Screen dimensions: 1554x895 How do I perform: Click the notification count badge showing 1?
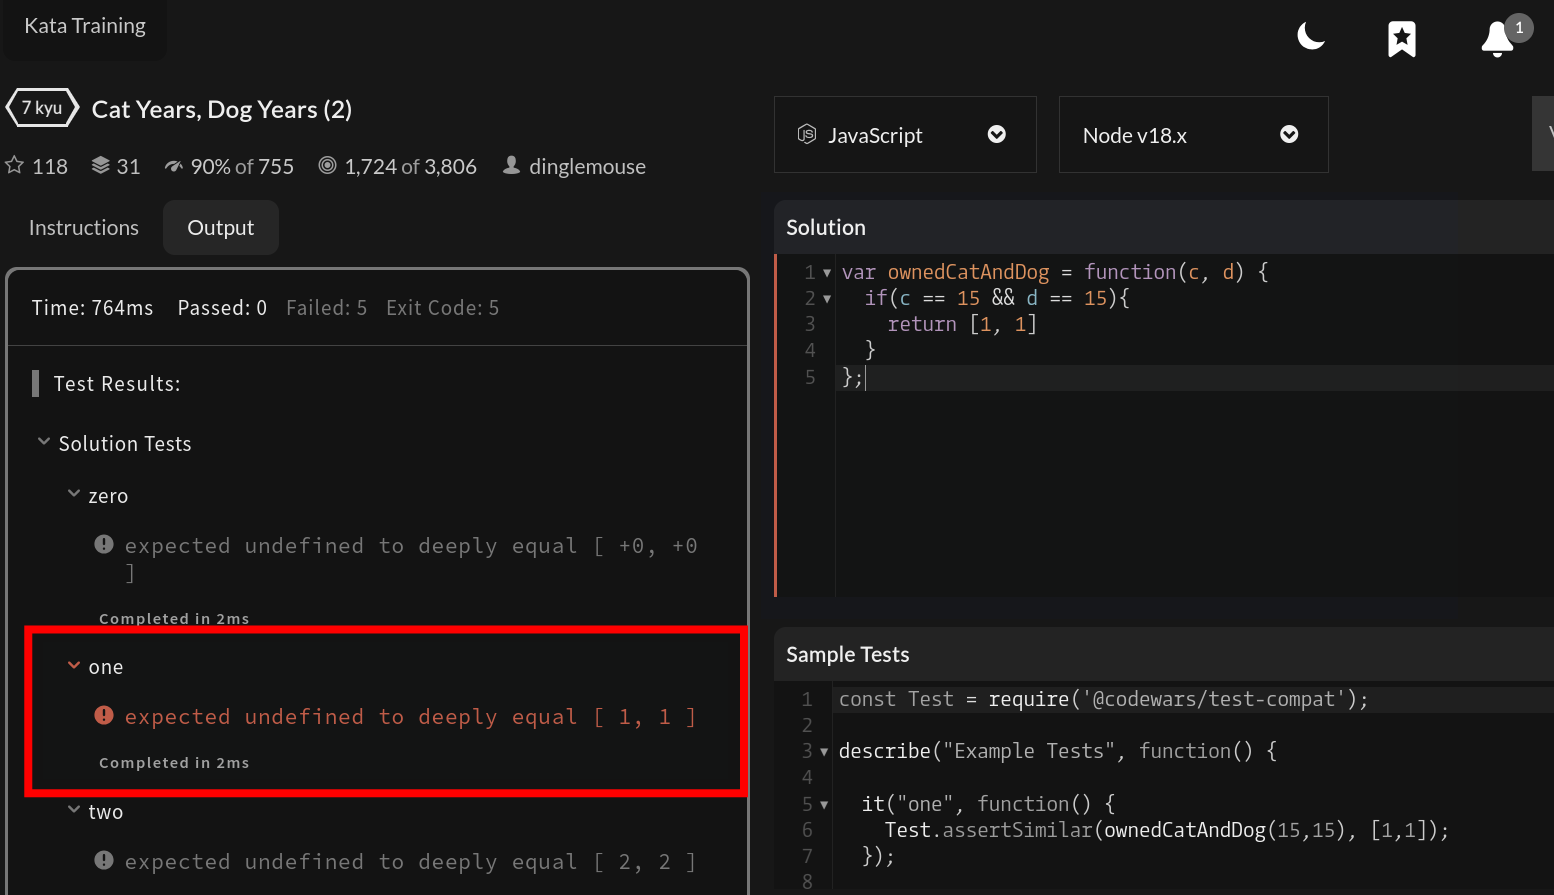pos(1519,27)
